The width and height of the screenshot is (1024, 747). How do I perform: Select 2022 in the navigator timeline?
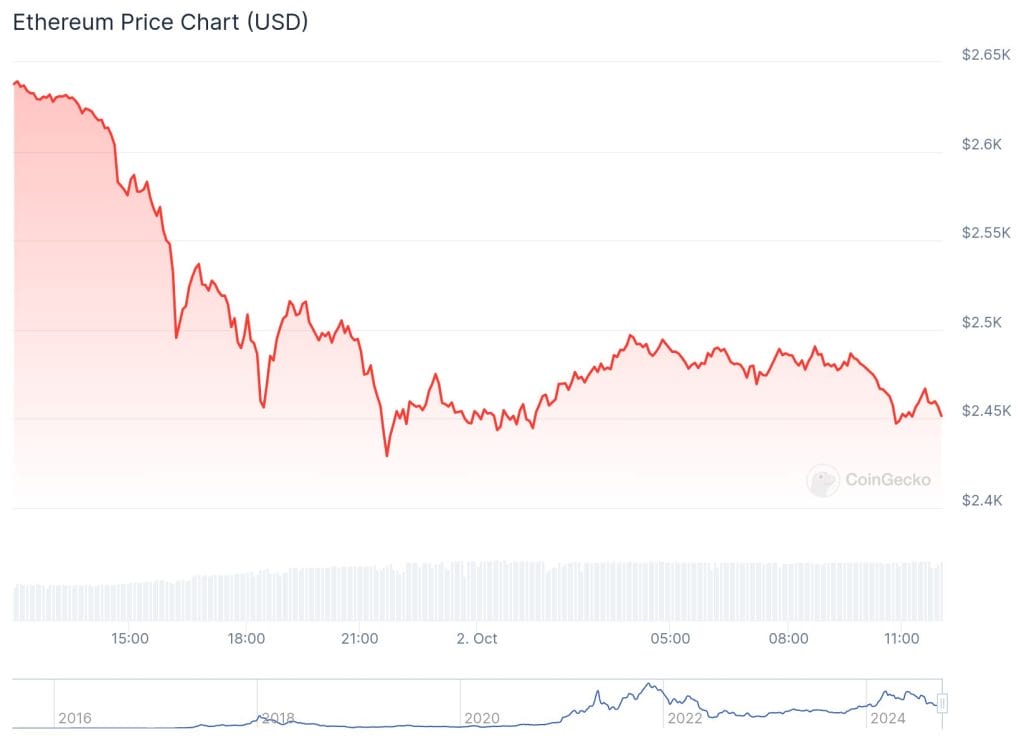point(685,718)
